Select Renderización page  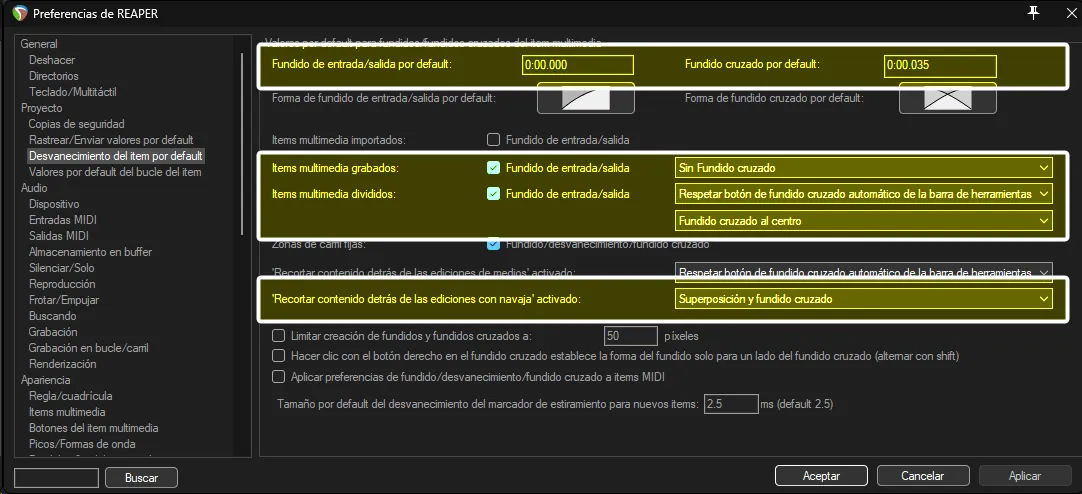pyautogui.click(x=63, y=364)
